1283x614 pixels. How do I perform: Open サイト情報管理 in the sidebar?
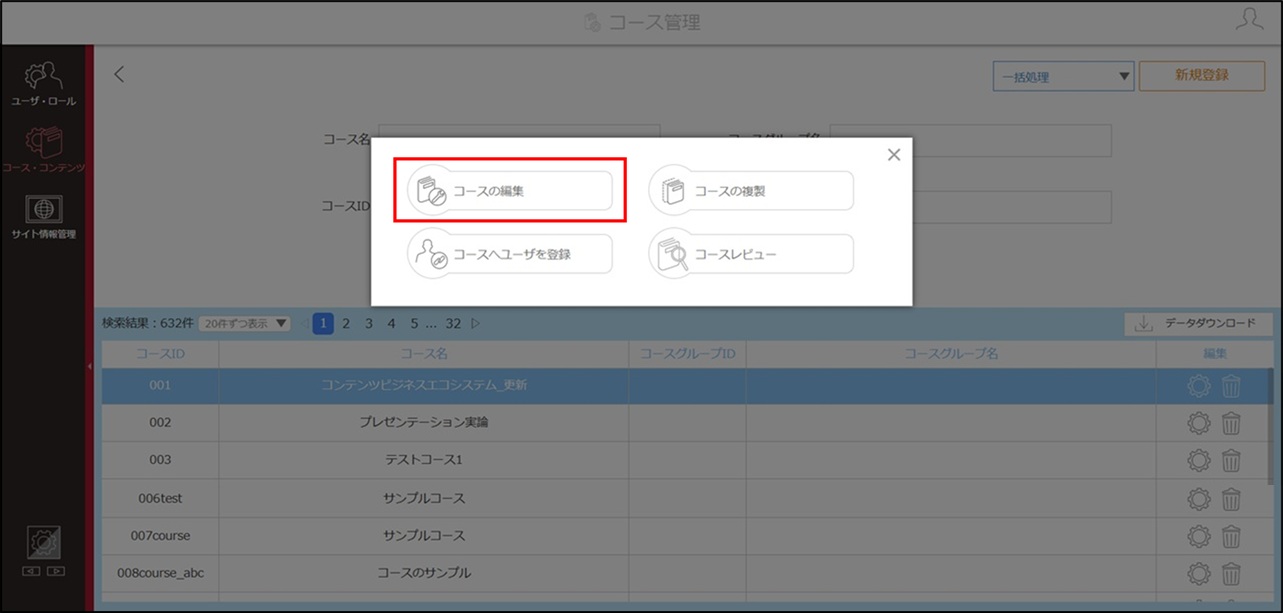click(x=44, y=218)
